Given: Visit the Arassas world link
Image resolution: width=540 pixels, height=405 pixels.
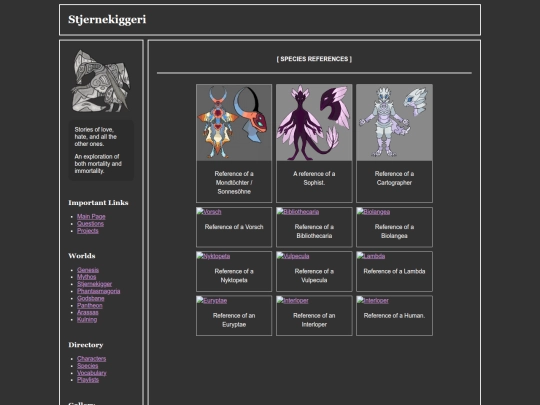Looking at the screenshot, I should pyautogui.click(x=87, y=312).
